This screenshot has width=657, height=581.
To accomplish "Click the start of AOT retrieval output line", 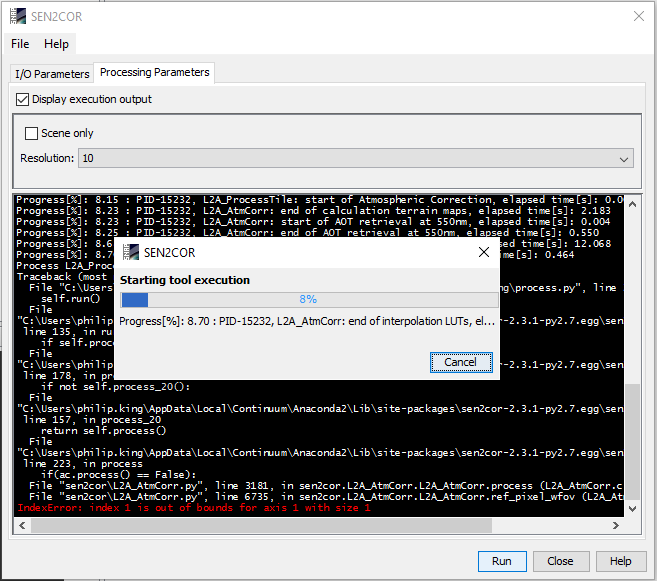I will (x=313, y=222).
